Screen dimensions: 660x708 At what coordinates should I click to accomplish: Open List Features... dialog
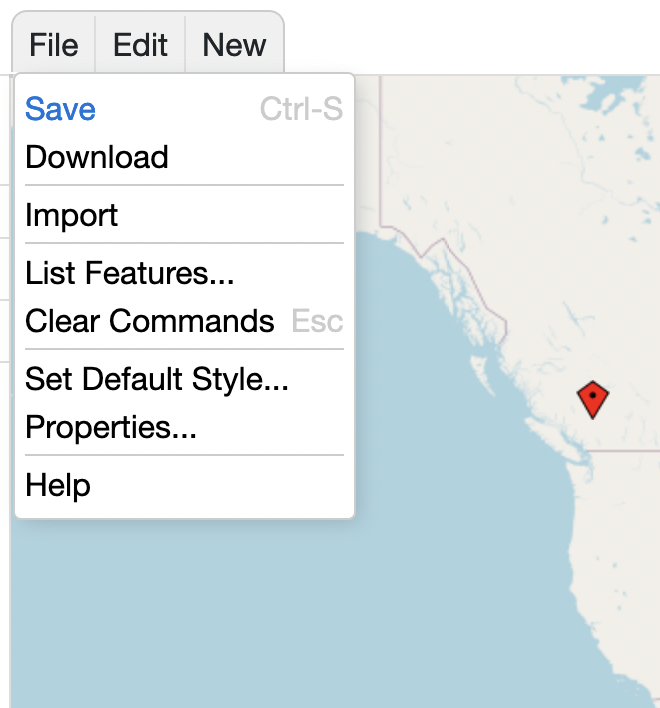pos(130,273)
